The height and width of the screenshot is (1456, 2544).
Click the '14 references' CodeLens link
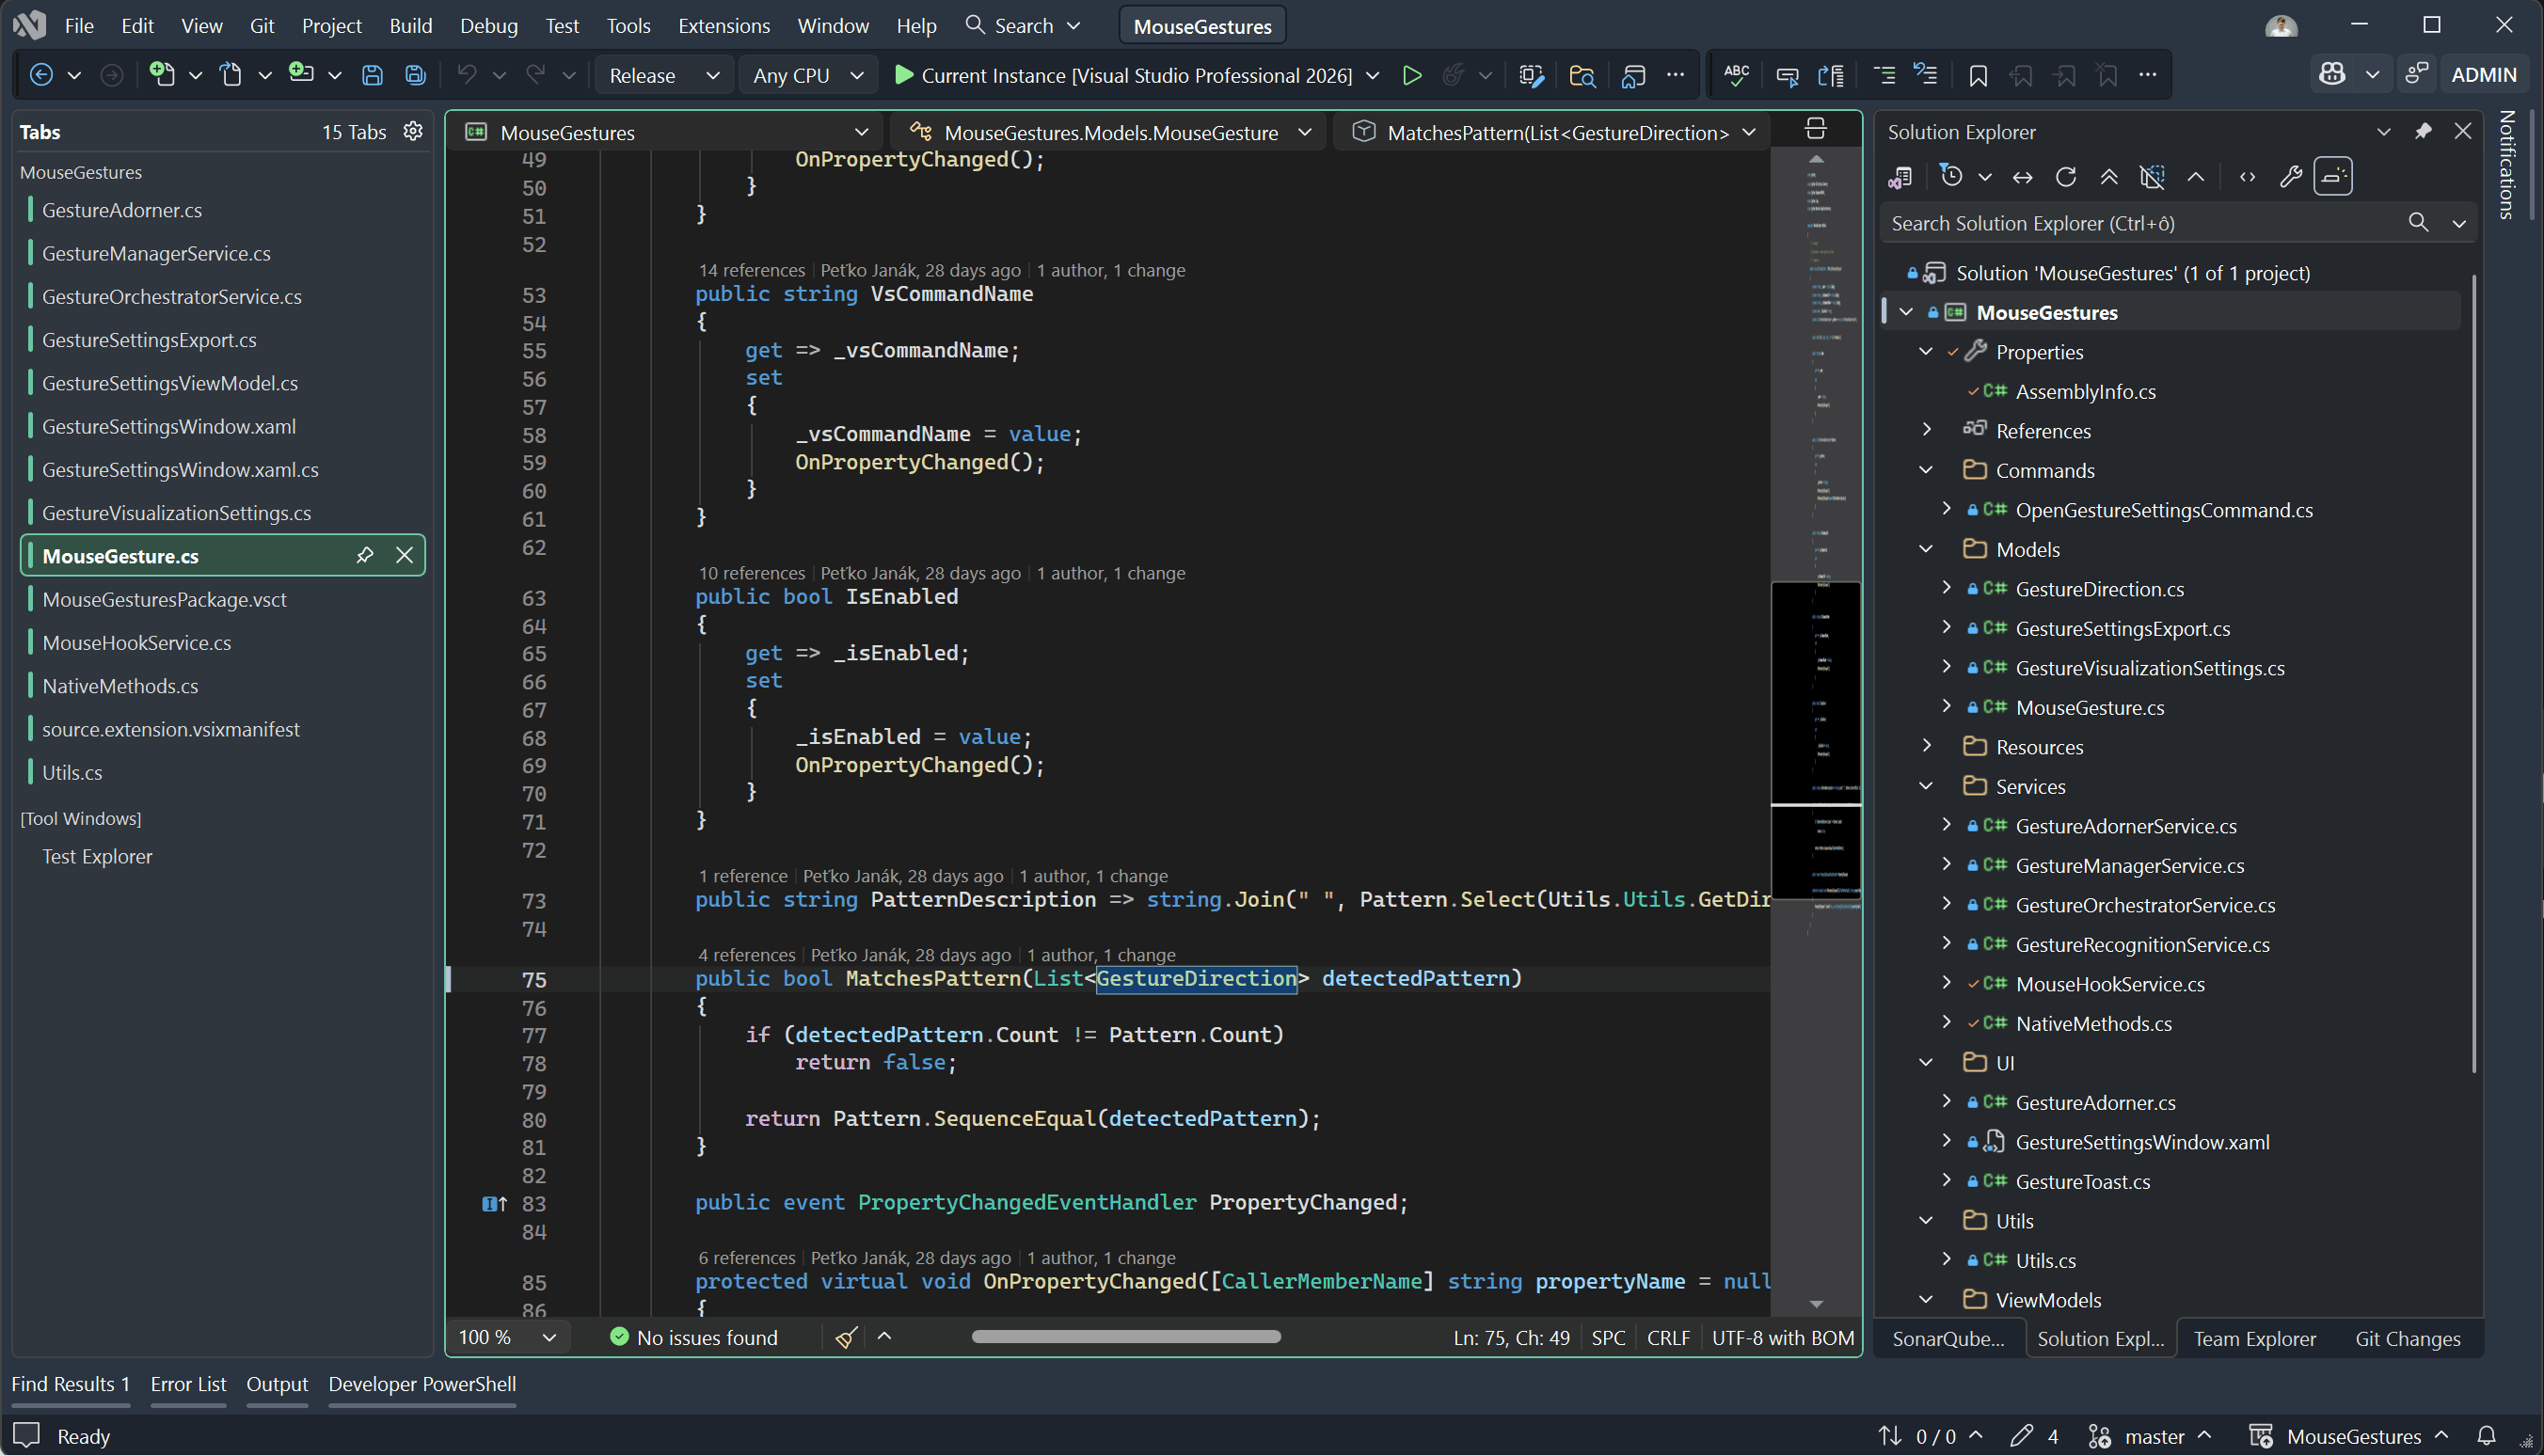click(751, 270)
